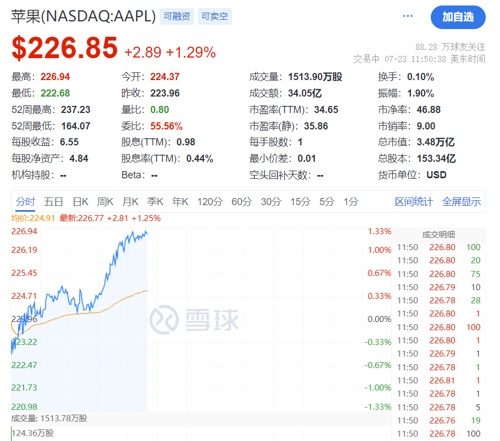Viewport: 500px width, 441px height.
Task: Open 区间统计 range statistics link
Action: tap(414, 202)
